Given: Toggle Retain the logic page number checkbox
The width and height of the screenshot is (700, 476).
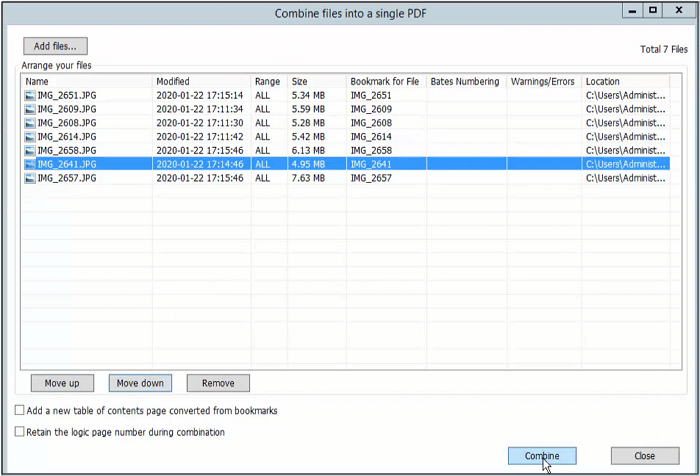Looking at the screenshot, I should click(20, 431).
